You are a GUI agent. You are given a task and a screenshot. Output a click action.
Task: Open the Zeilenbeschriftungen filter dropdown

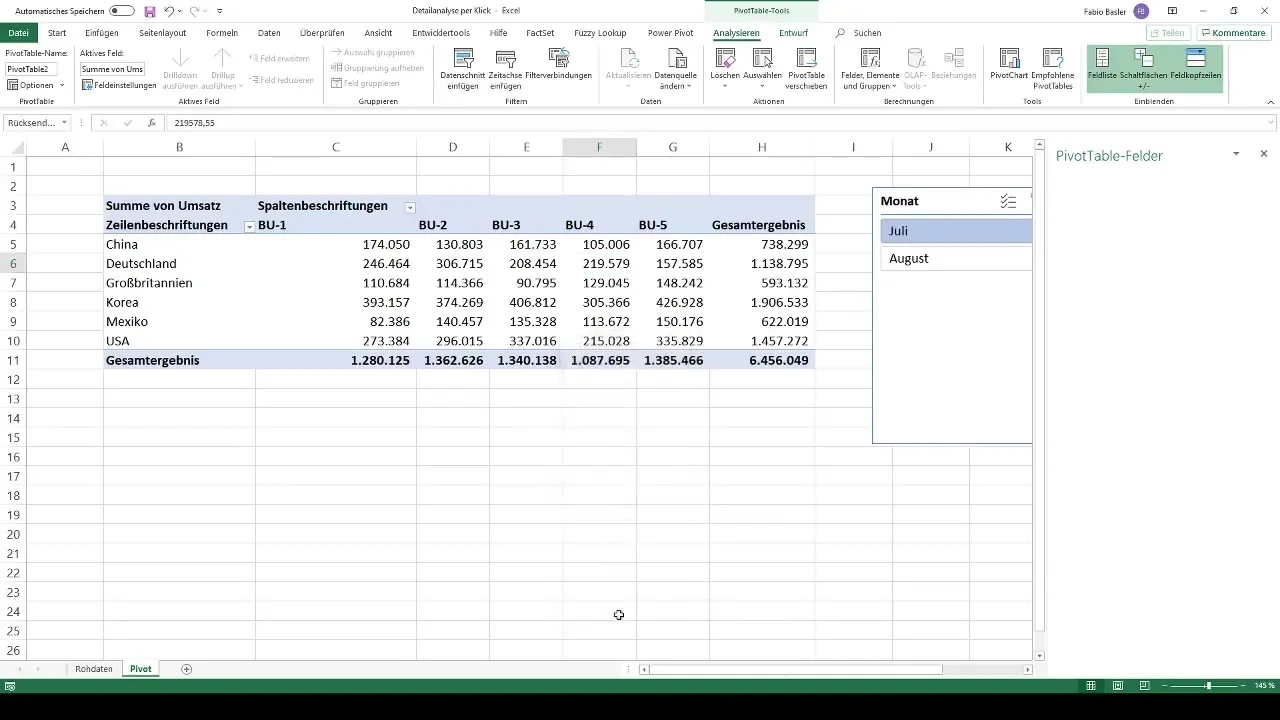pos(248,226)
